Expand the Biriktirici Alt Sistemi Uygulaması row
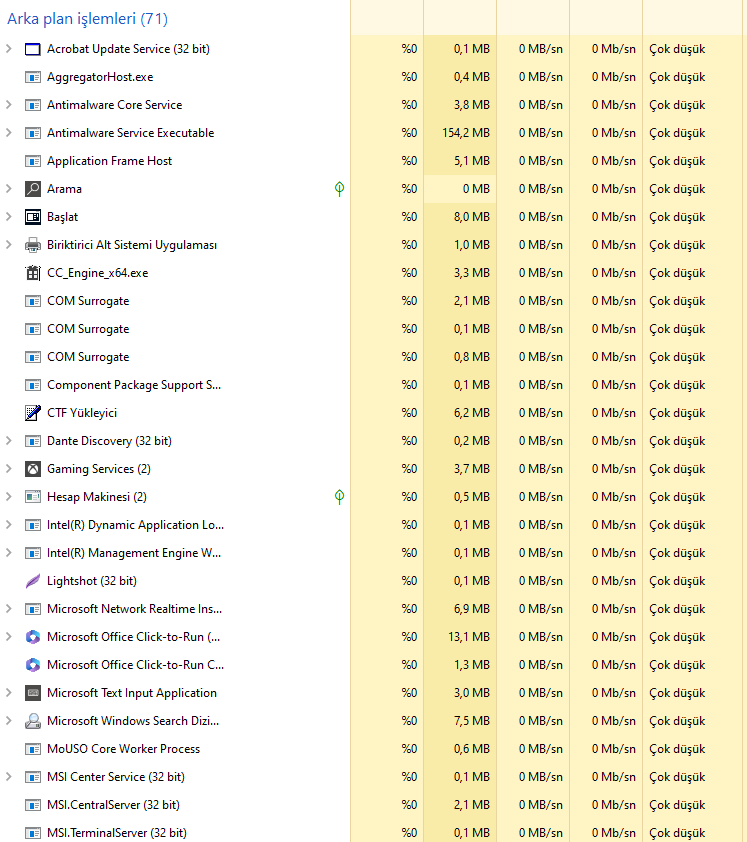Image resolution: width=747 pixels, height=842 pixels. pyautogui.click(x=9, y=245)
